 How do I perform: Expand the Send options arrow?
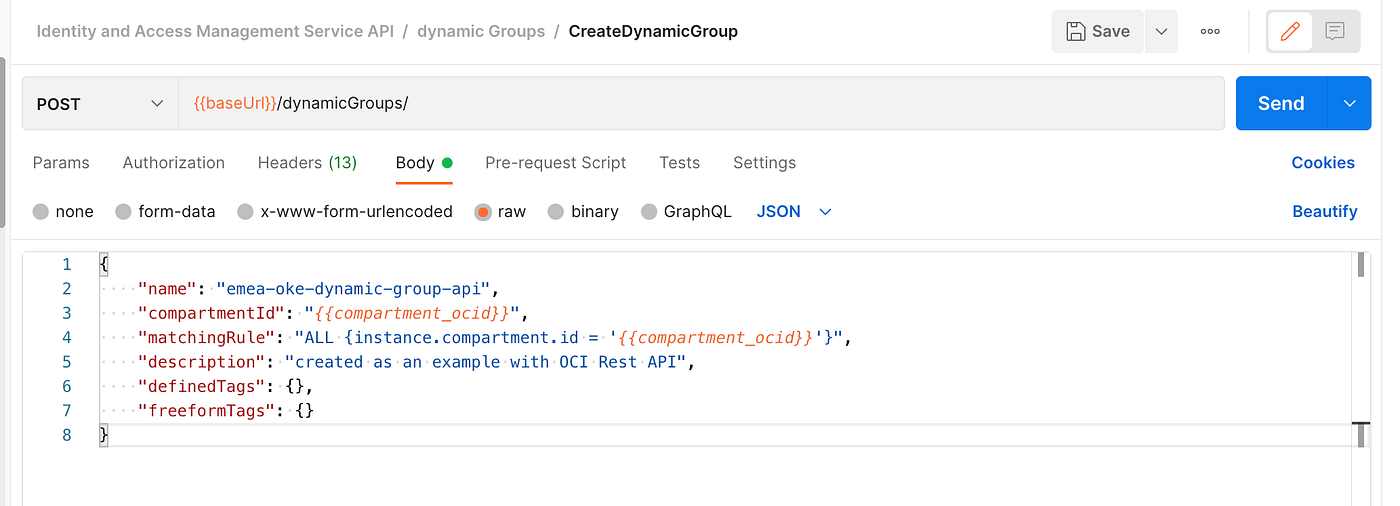(1350, 104)
